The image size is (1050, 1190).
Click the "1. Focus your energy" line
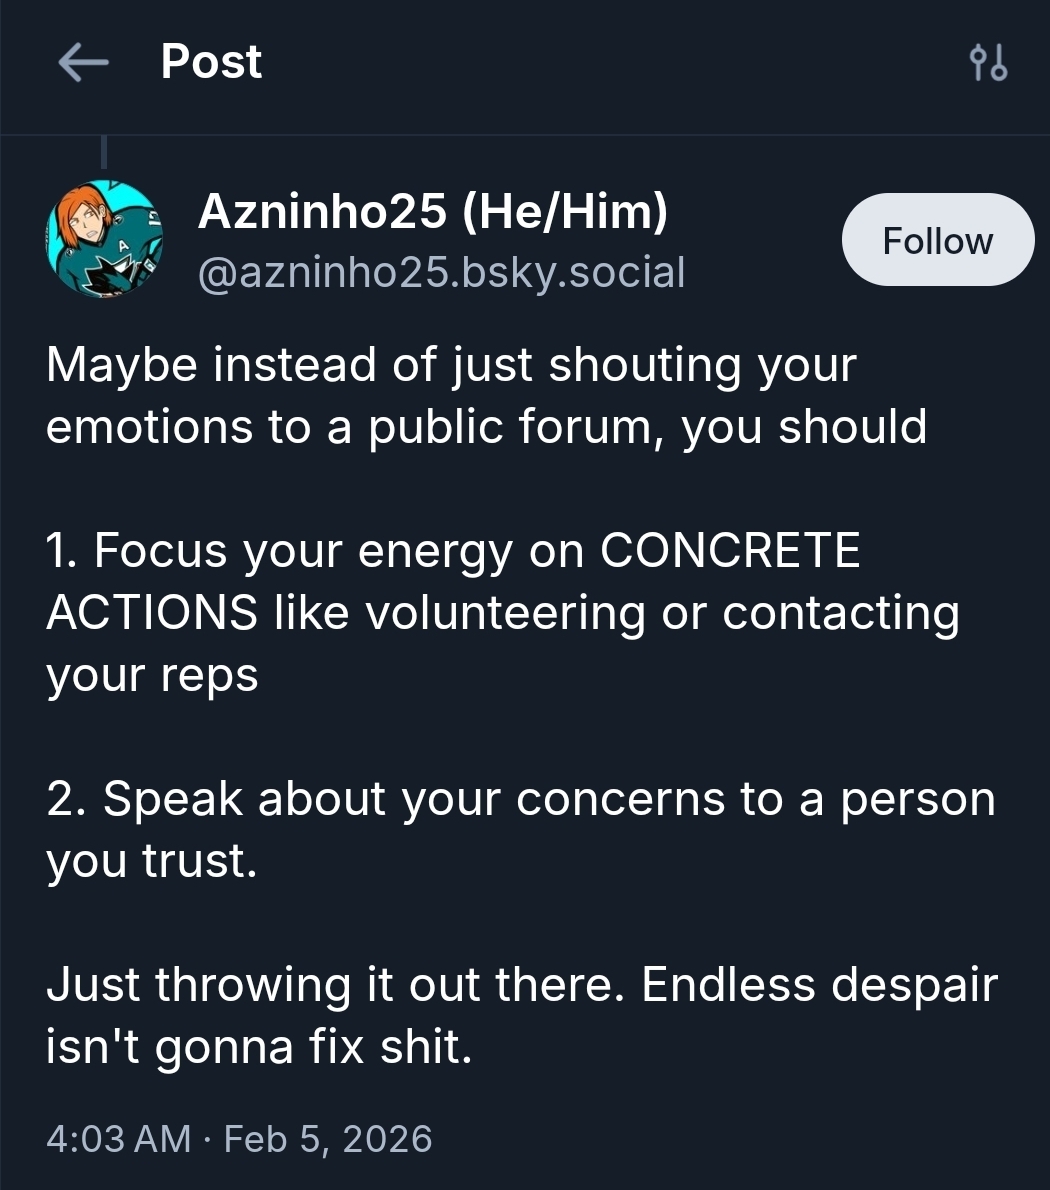(320, 551)
